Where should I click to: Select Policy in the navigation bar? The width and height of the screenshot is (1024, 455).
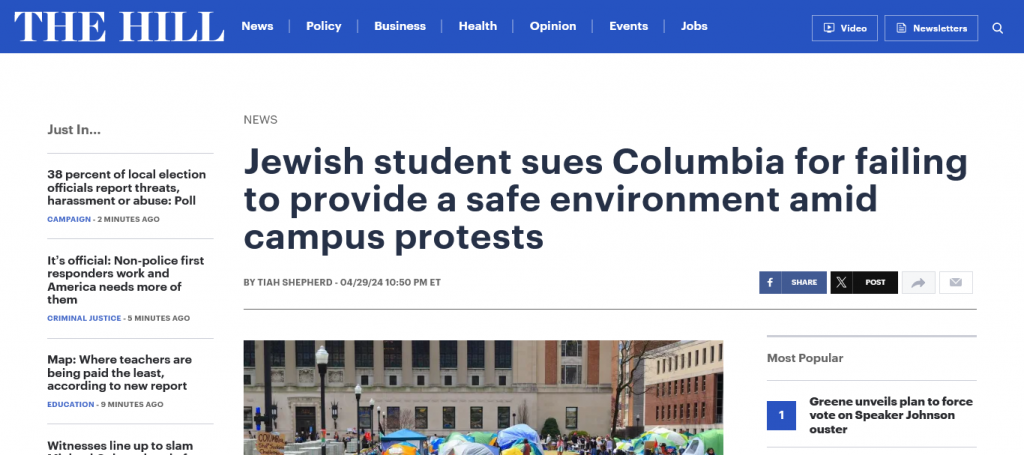pyautogui.click(x=324, y=26)
